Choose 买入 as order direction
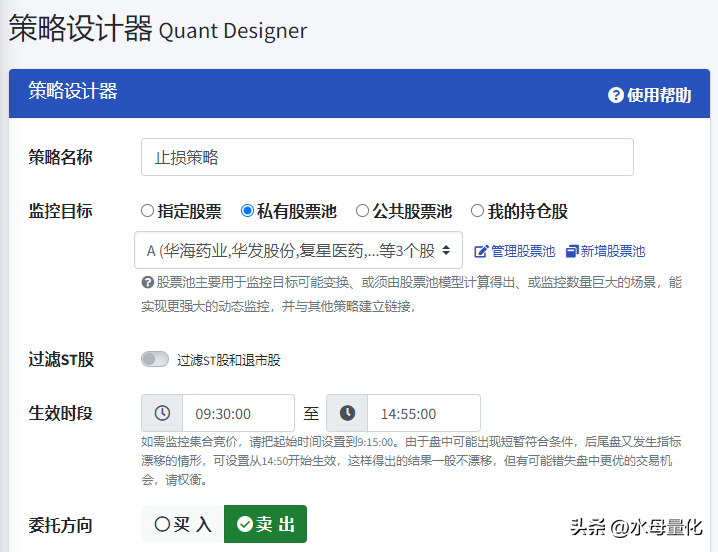The width and height of the screenshot is (718, 552). [x=183, y=524]
